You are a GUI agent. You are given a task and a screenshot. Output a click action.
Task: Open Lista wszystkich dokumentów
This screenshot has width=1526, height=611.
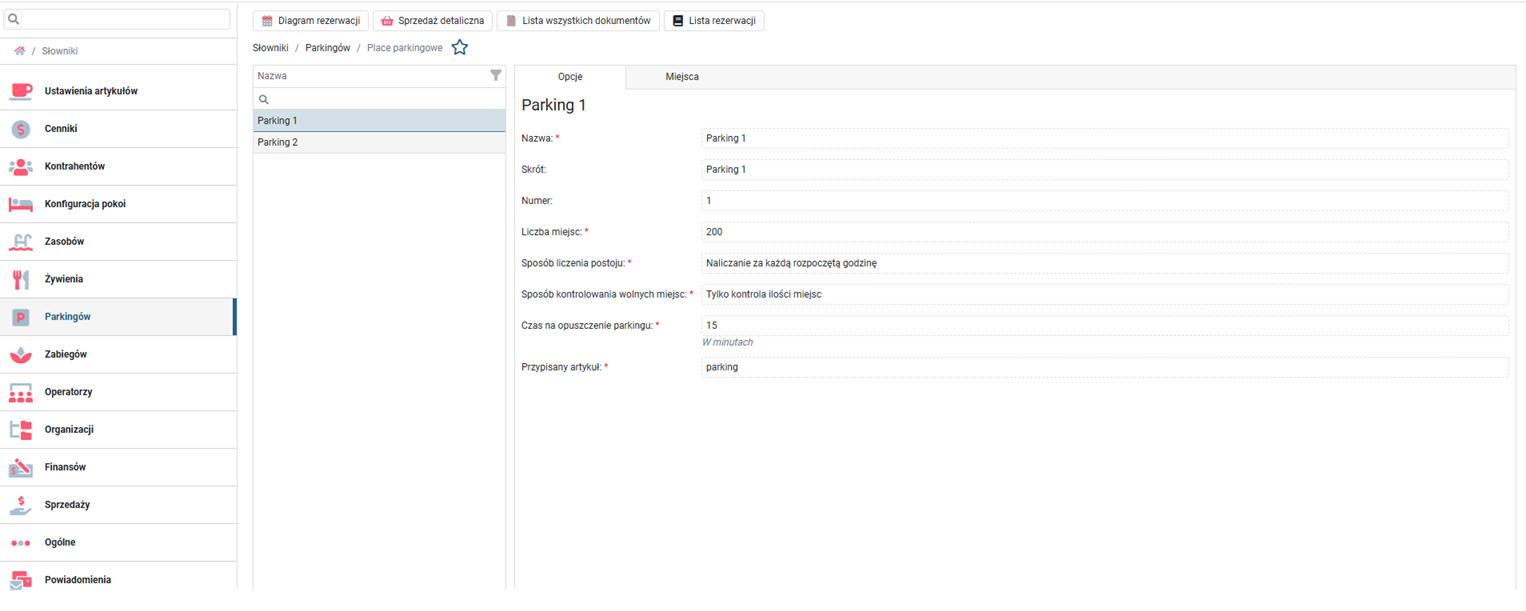pos(578,21)
